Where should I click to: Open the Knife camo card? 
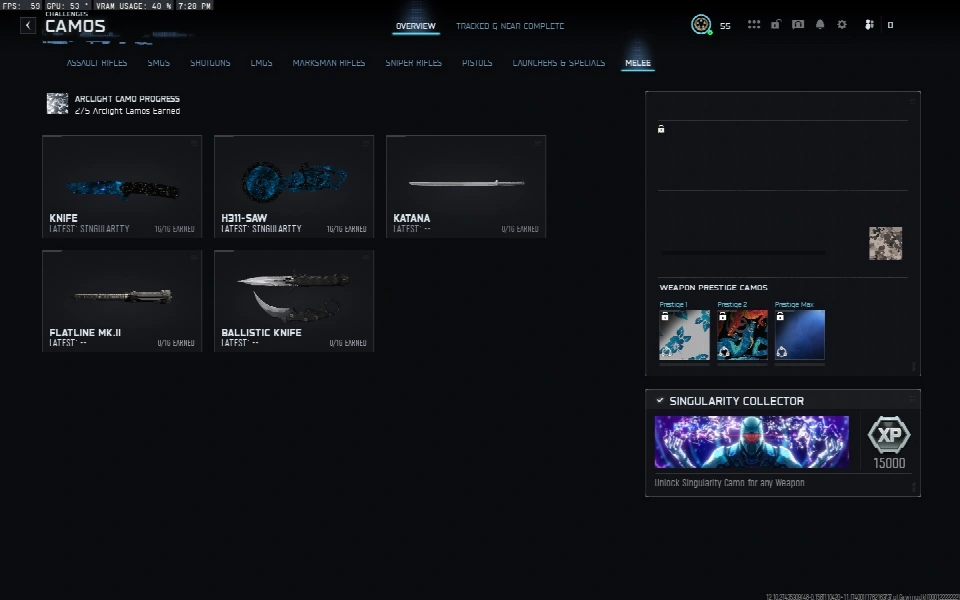pos(122,186)
